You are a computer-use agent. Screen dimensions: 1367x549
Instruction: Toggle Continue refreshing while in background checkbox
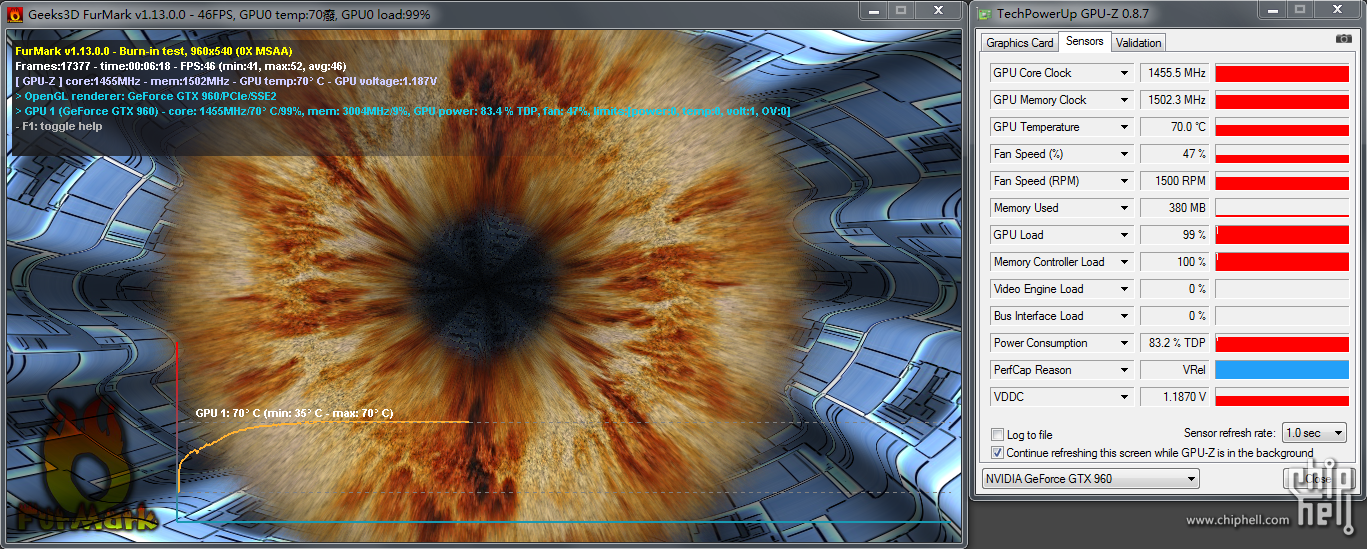(997, 453)
